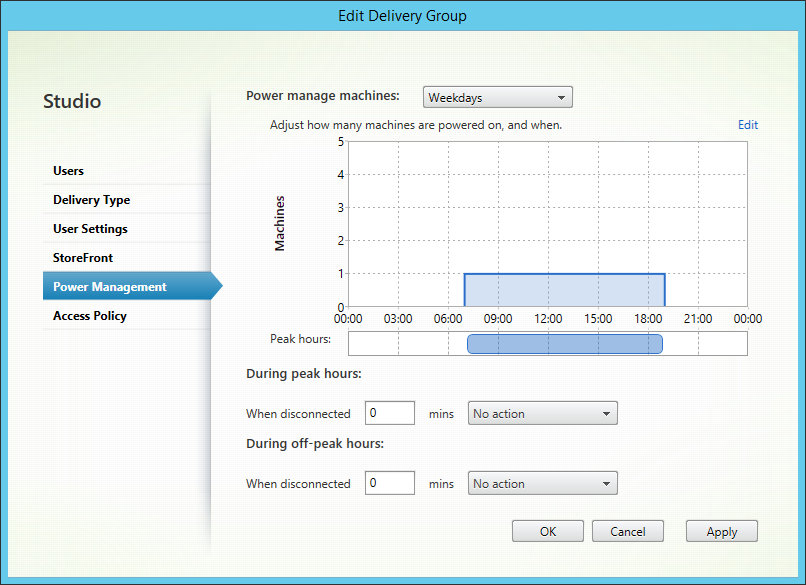Focus the off-peak disconnected minutes field

tap(390, 483)
